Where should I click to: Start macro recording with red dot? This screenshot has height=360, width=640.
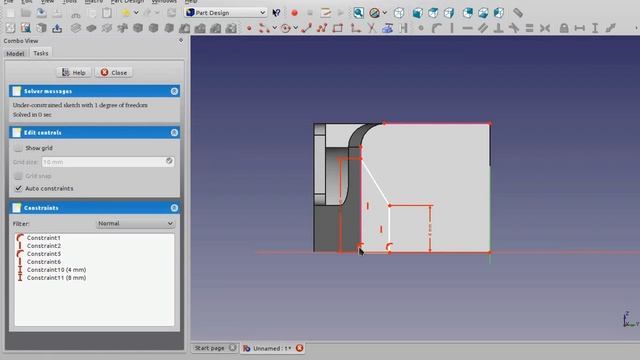click(x=294, y=13)
